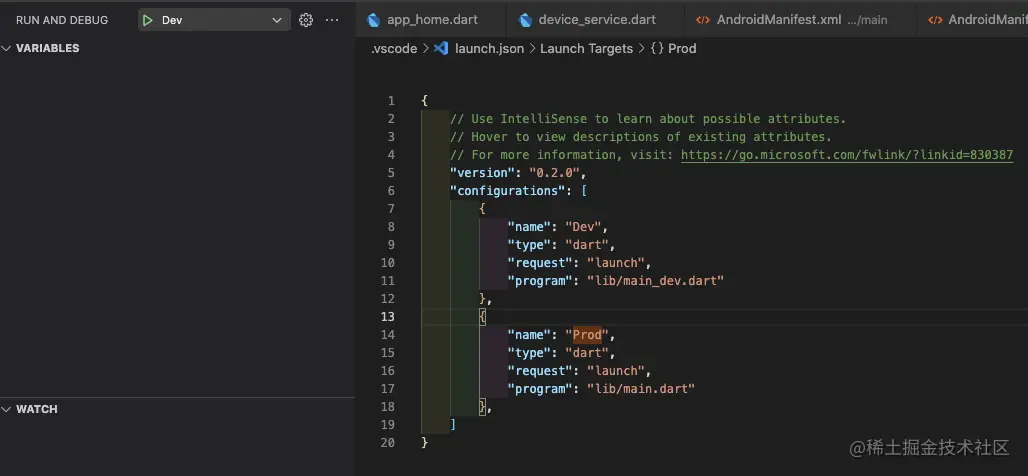Viewport: 1028px width, 476px height.
Task: Open the go.microsoft.com fwlink URL
Action: (847, 155)
